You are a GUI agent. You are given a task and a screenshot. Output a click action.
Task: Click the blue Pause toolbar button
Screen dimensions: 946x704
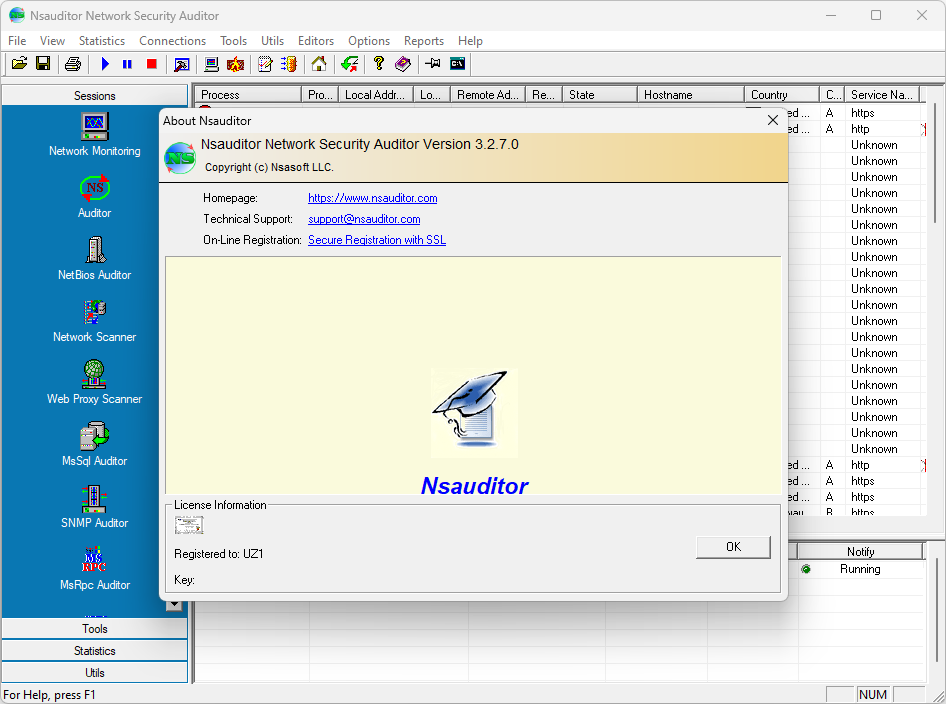tap(127, 63)
